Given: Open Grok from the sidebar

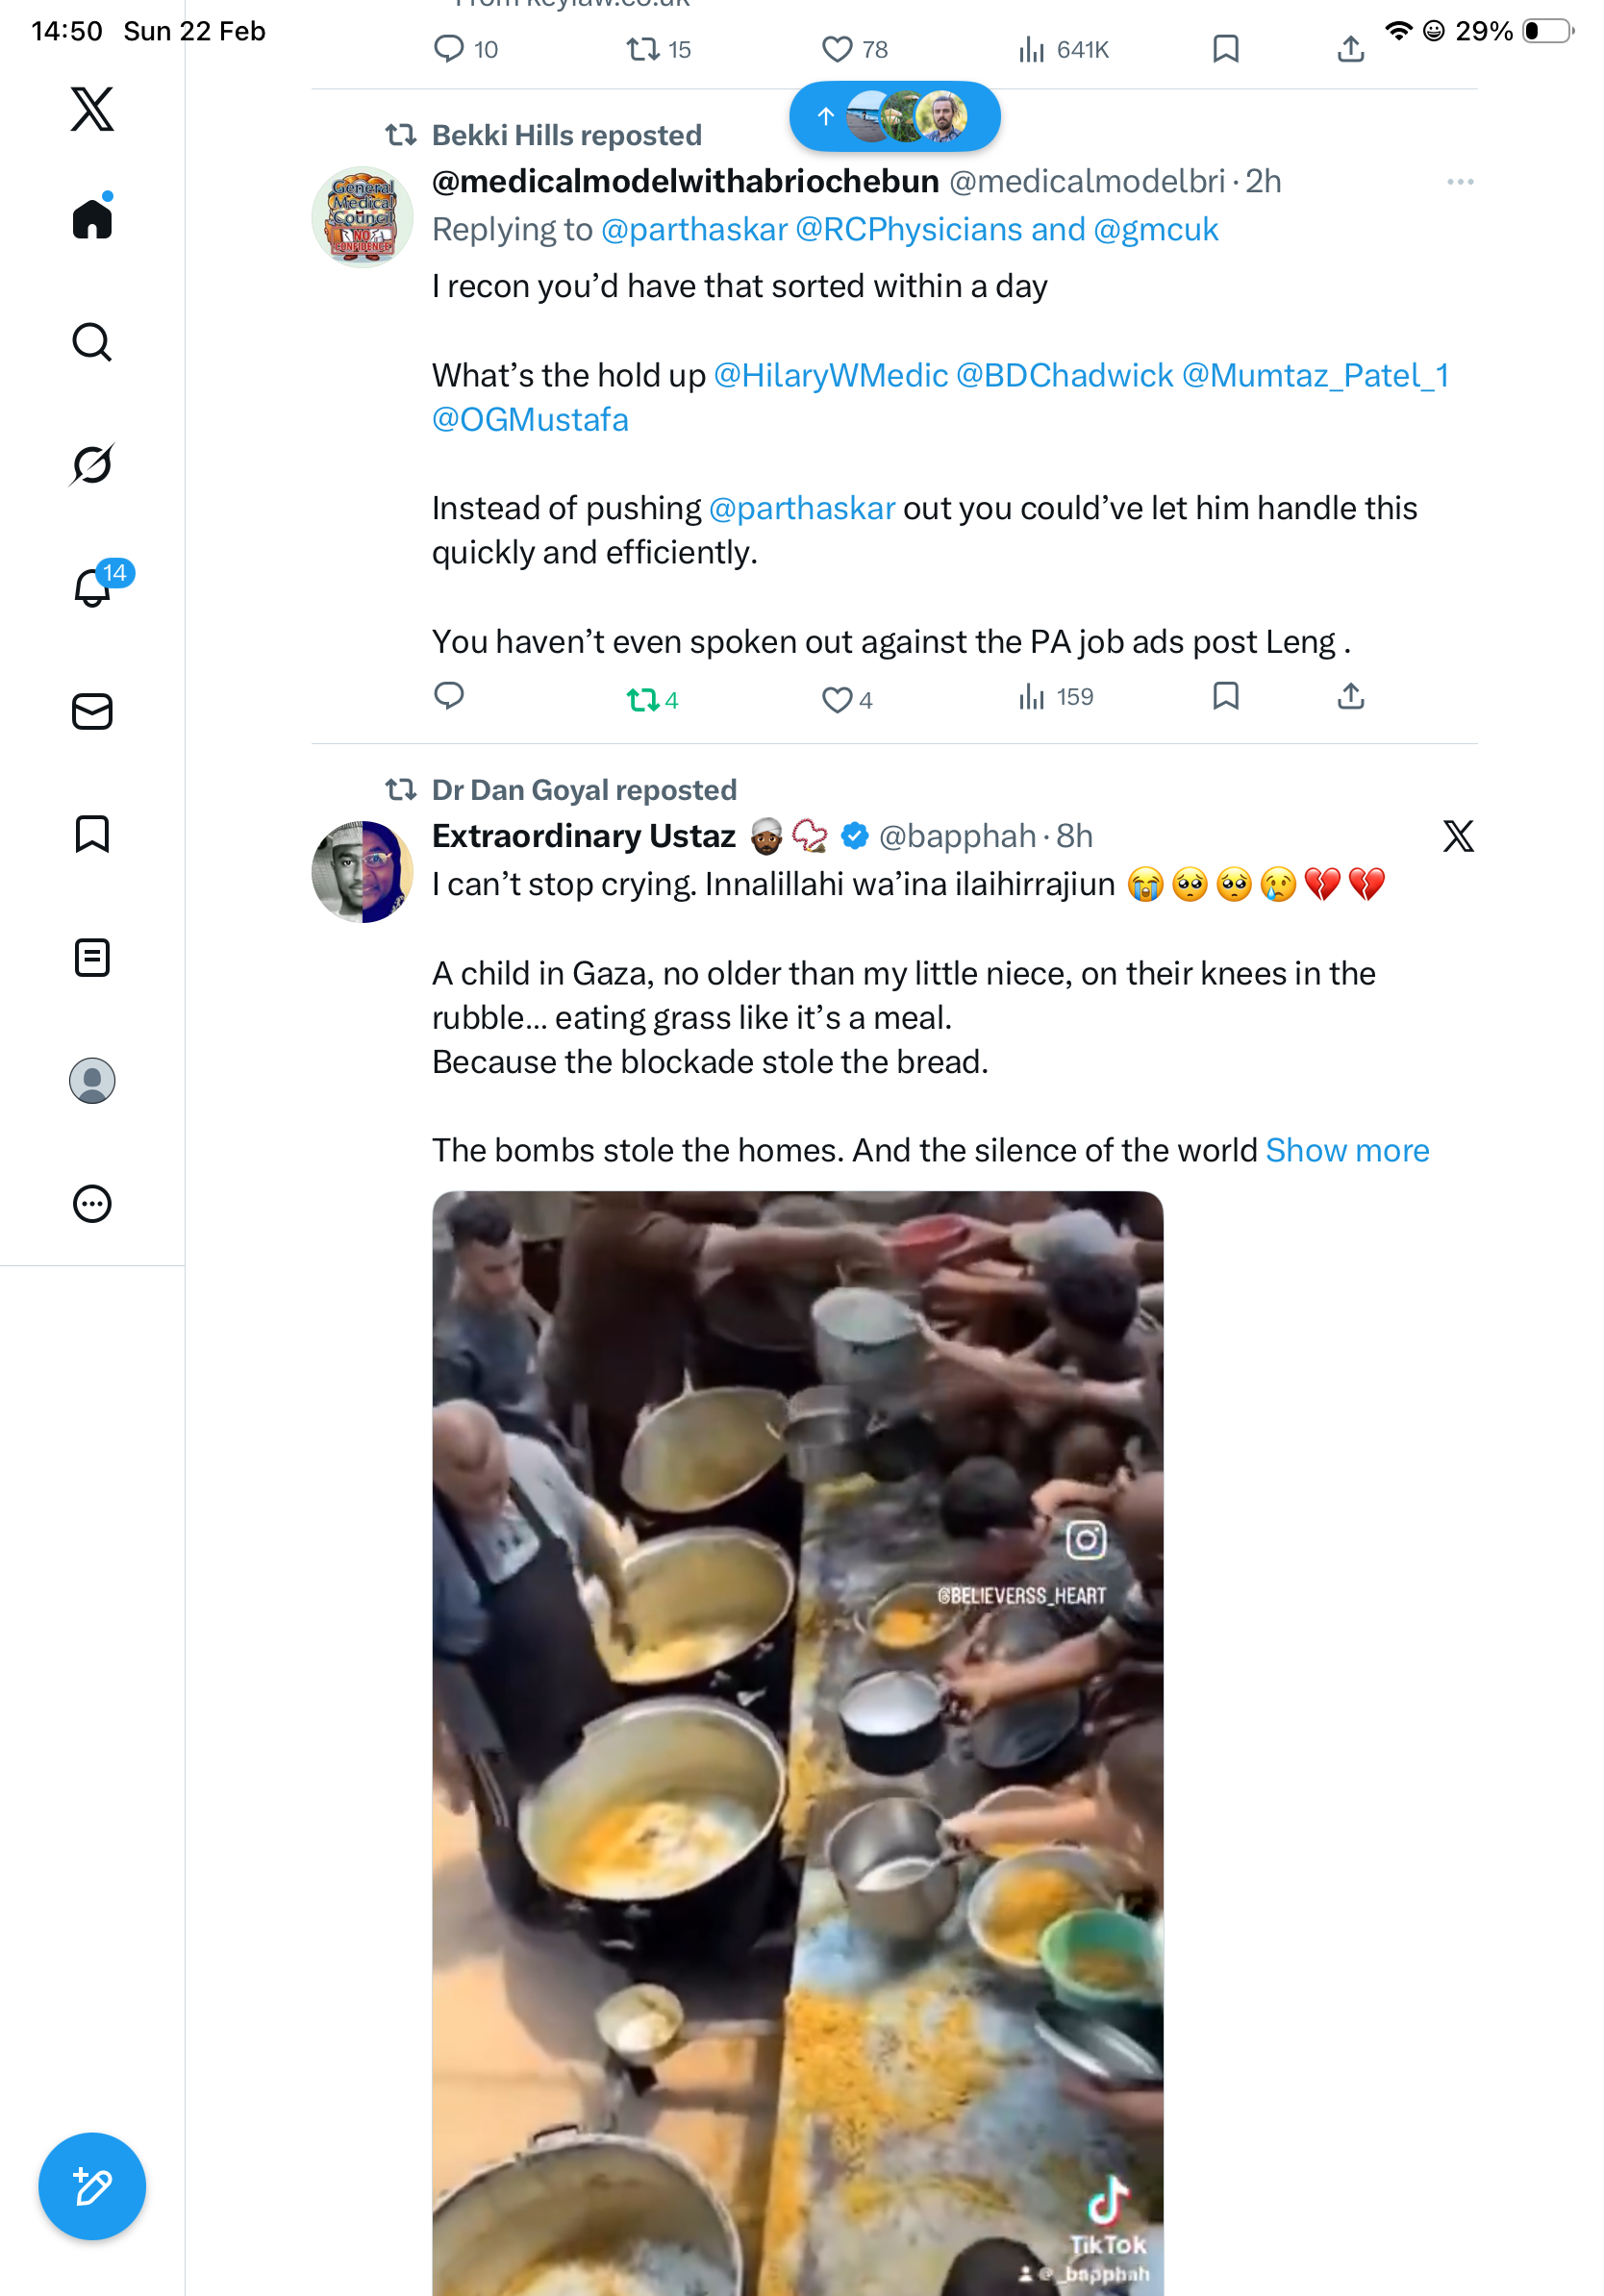Looking at the screenshot, I should 92,465.
